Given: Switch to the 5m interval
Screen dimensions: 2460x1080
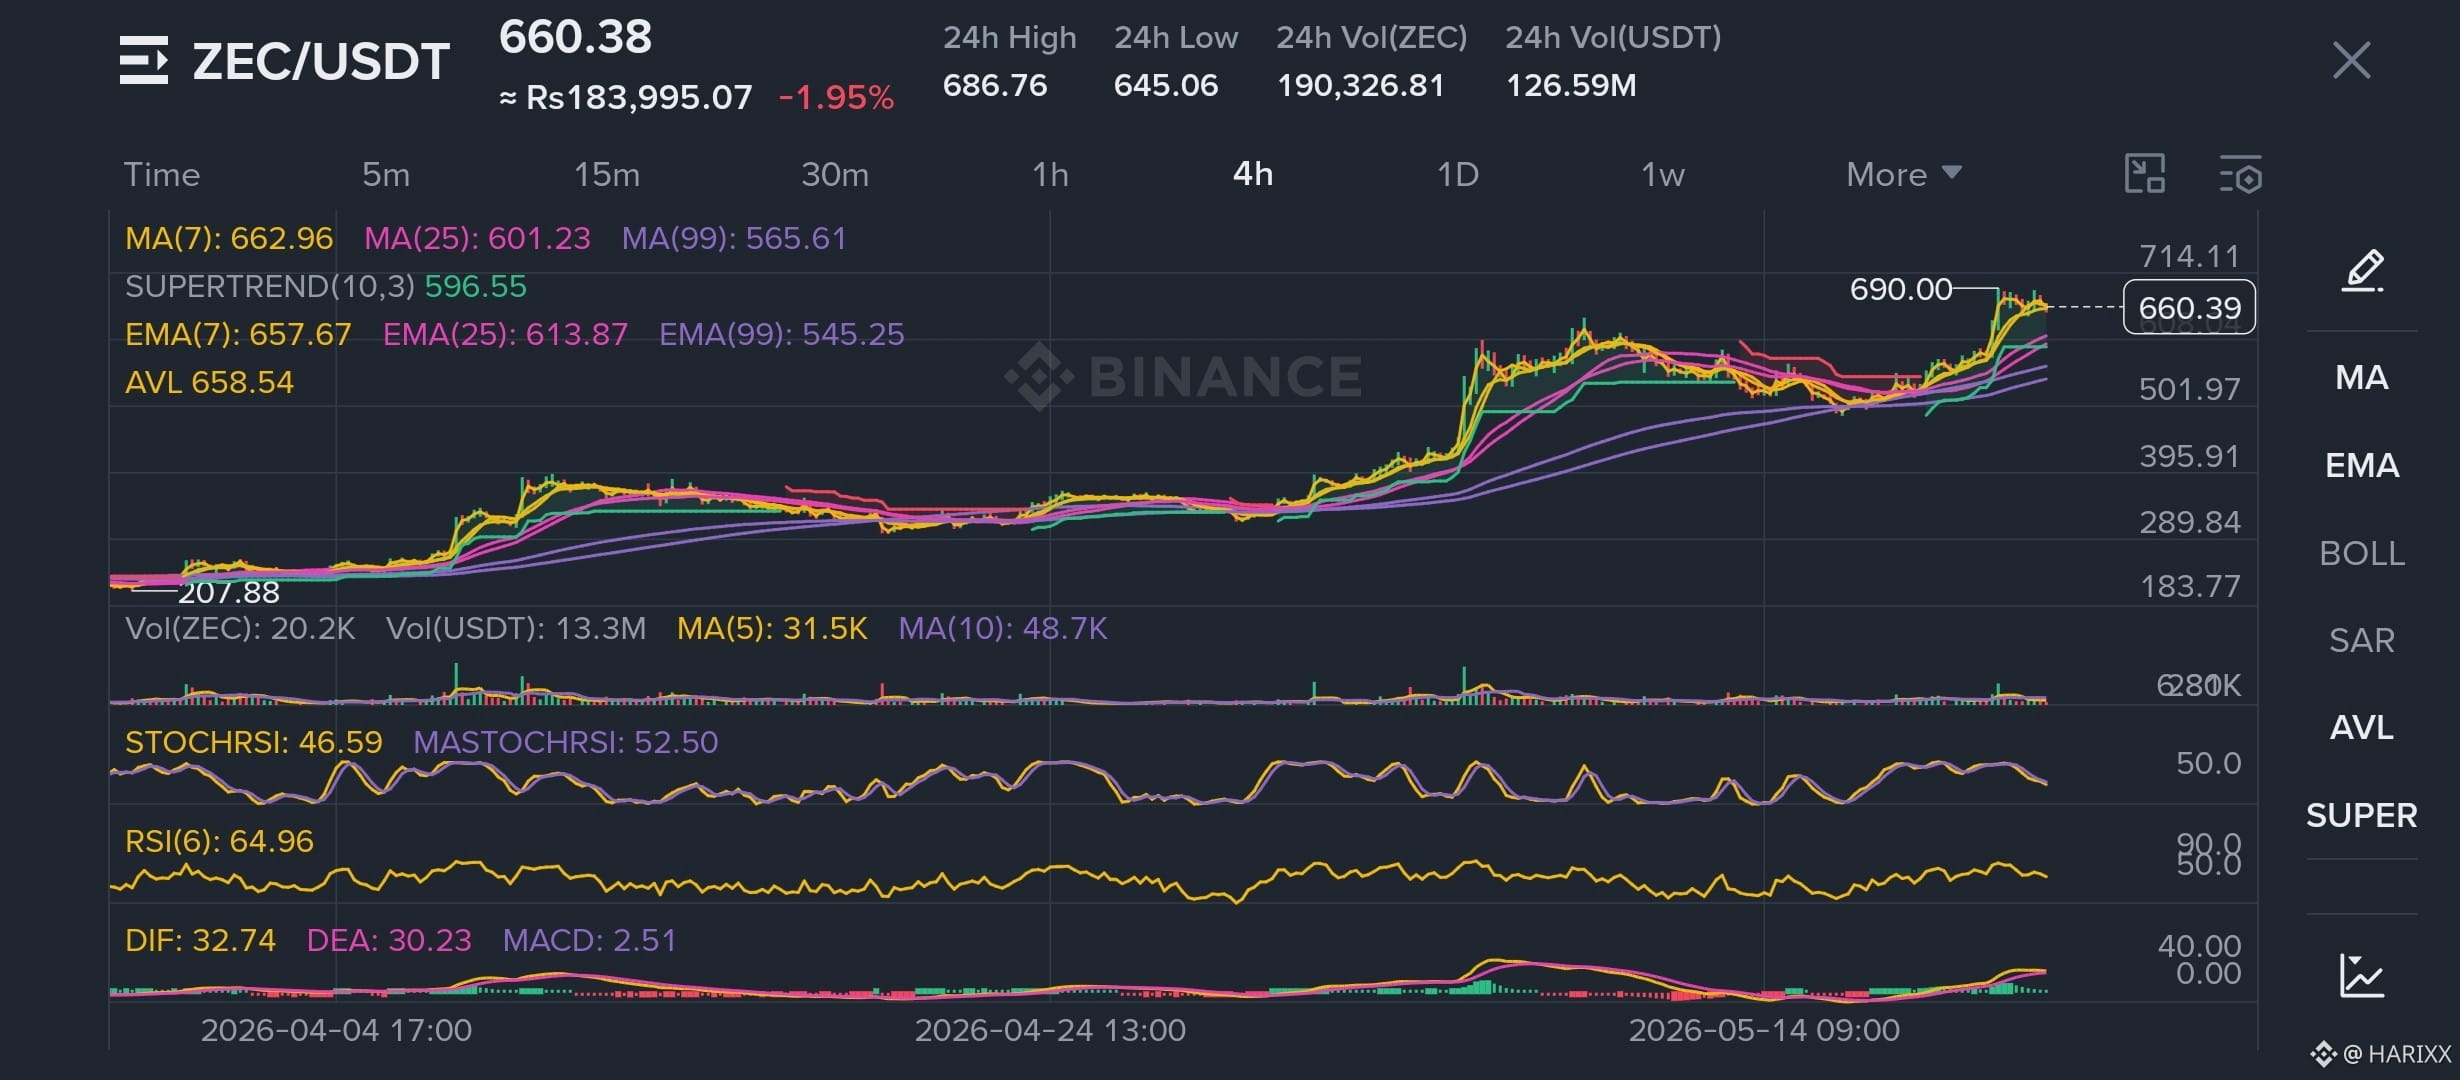Looking at the screenshot, I should click(386, 174).
